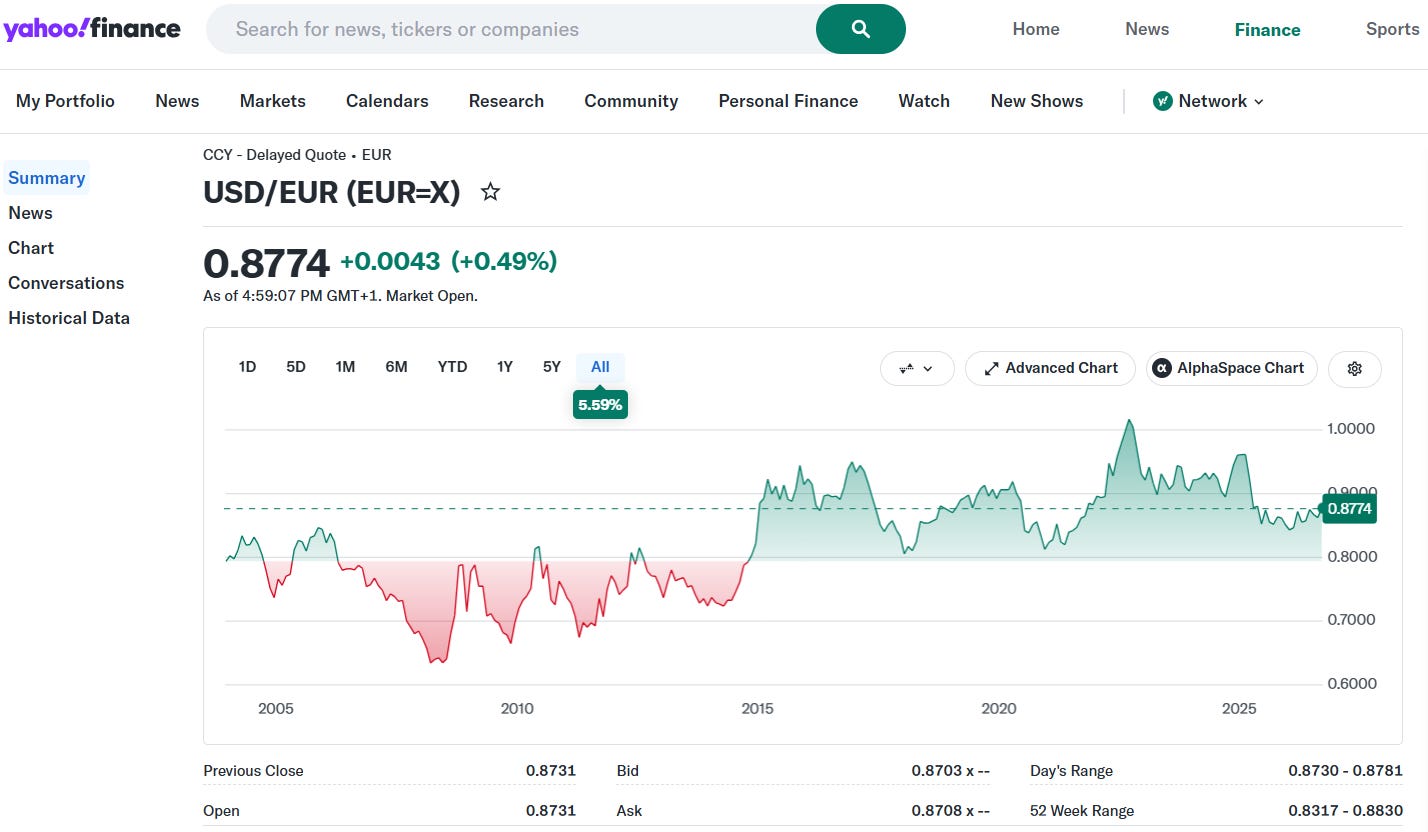Viewport: 1428px width, 832px height.
Task: Open Historical Data in the sidebar
Action: pyautogui.click(x=69, y=318)
